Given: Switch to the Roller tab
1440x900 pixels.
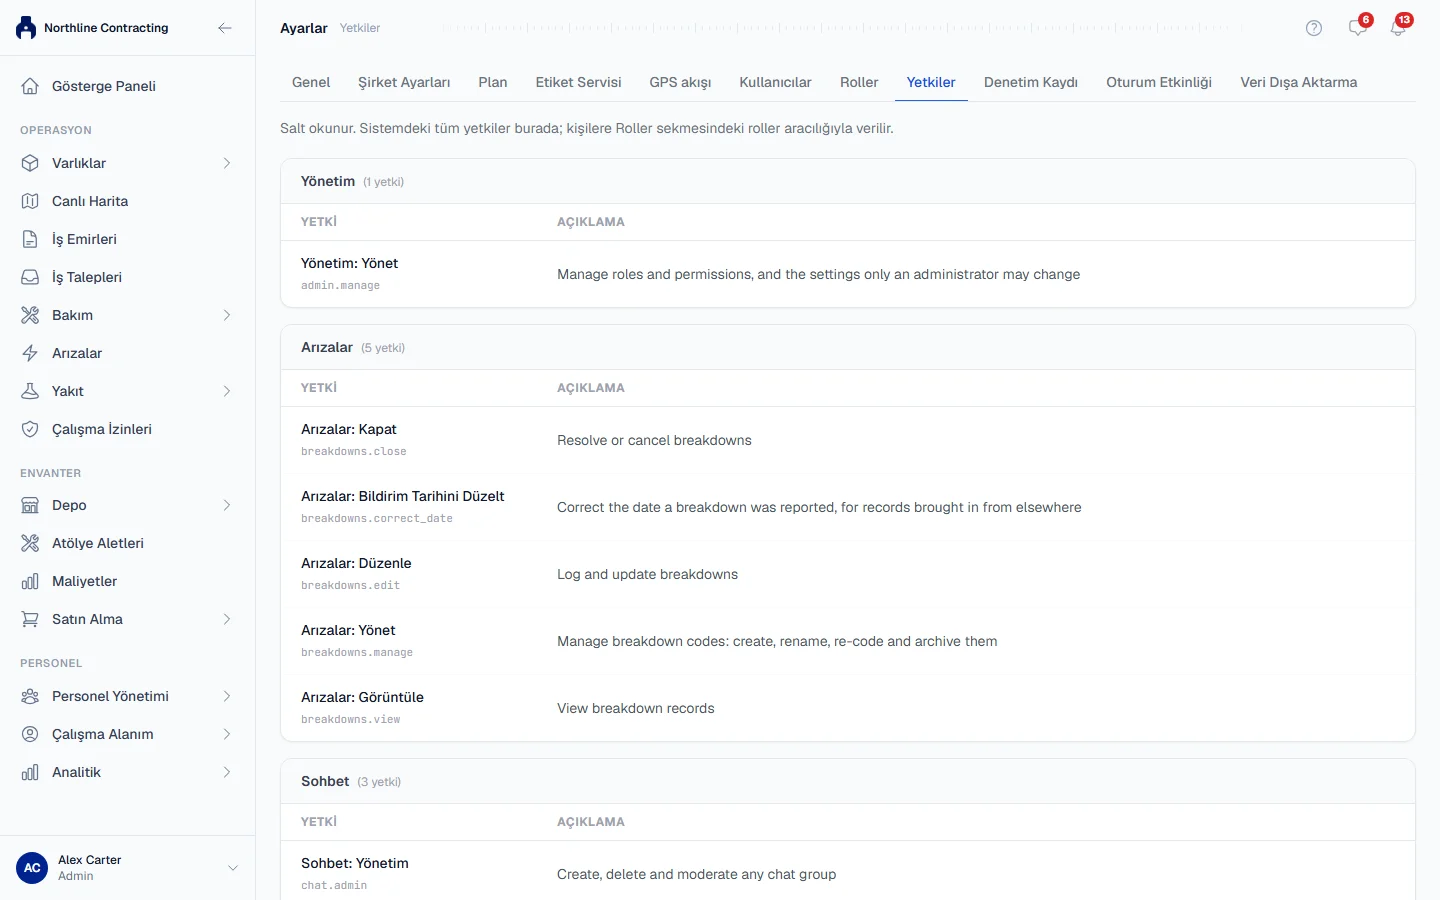Looking at the screenshot, I should [859, 82].
